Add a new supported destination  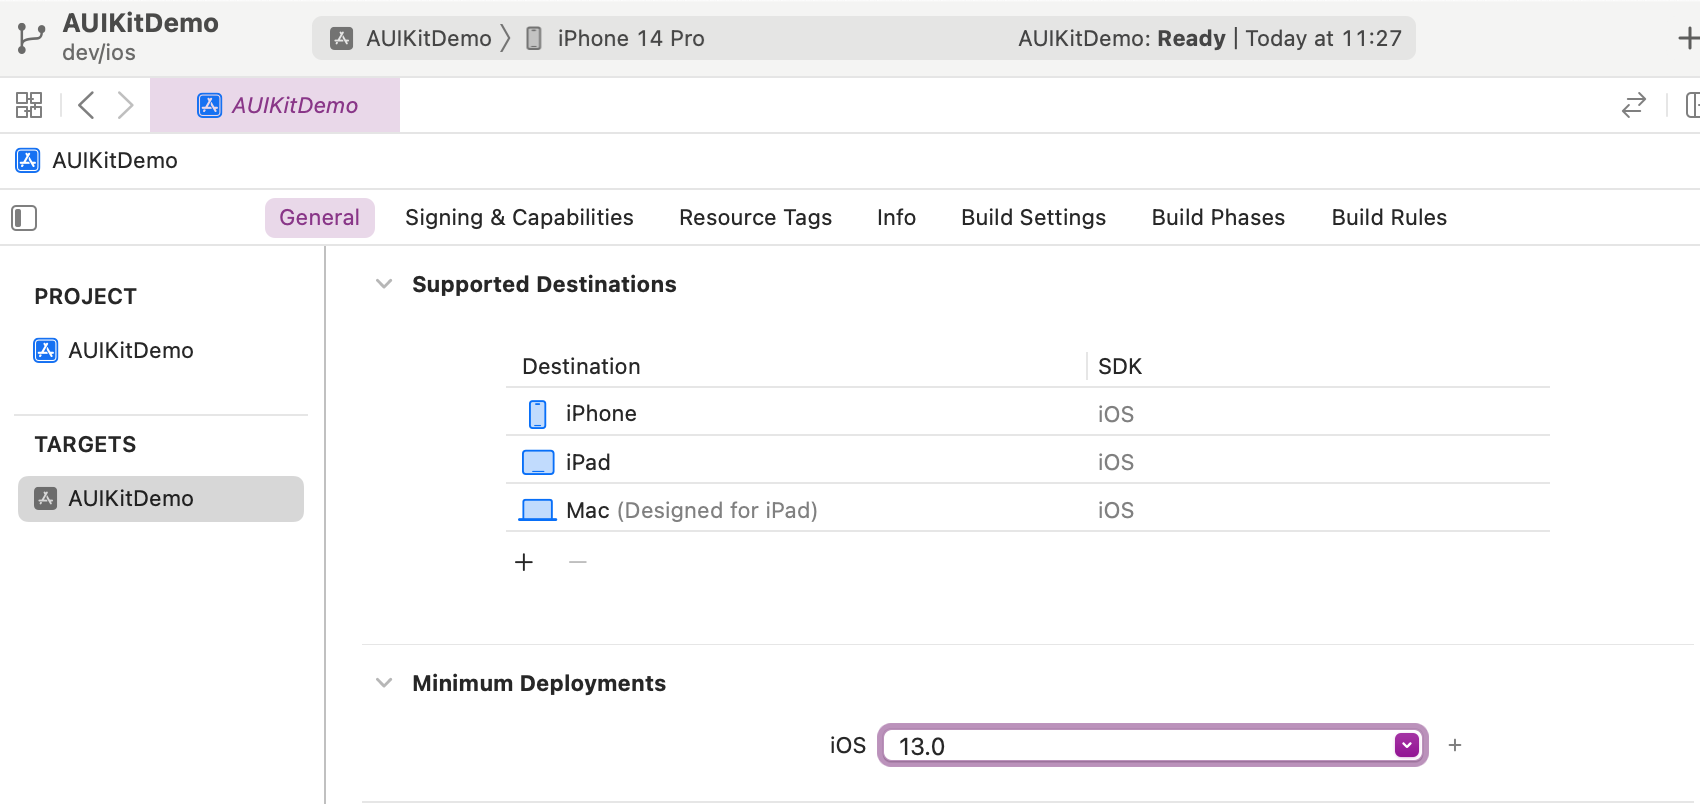[x=524, y=562]
